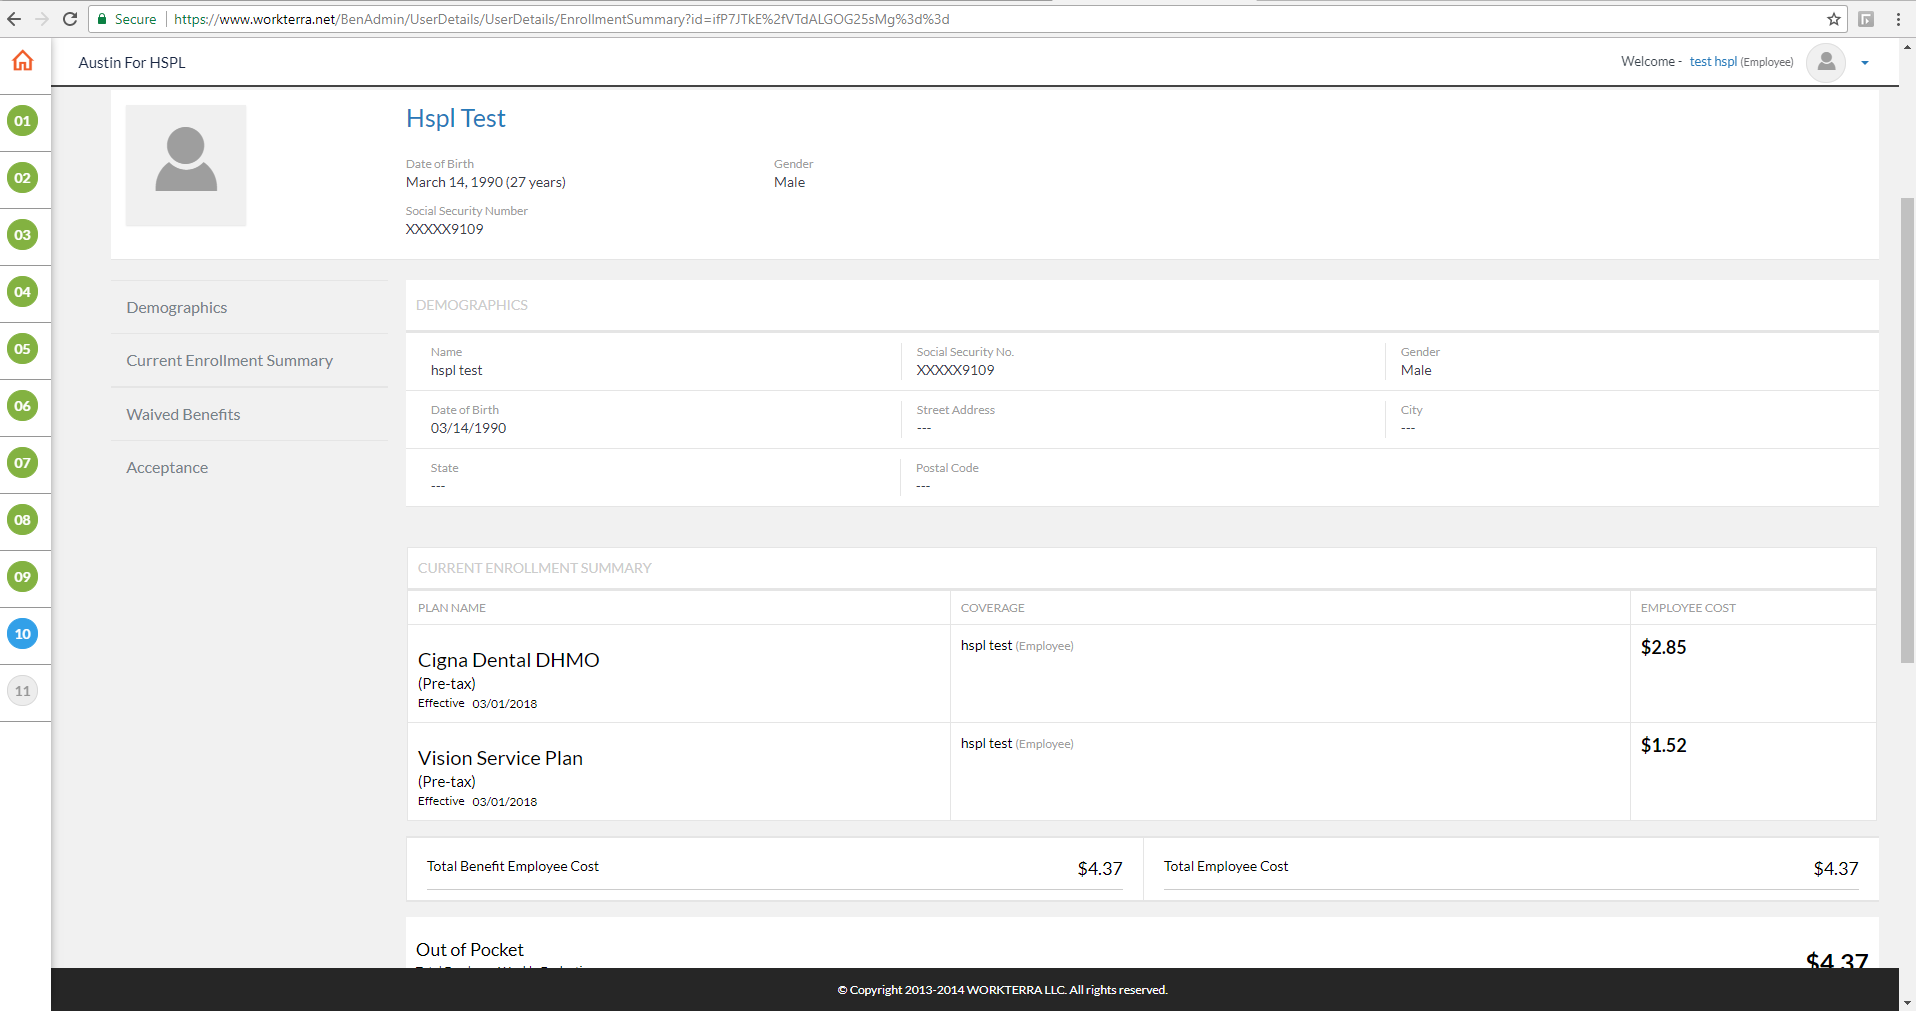
Task: Click the page vertical scrollbar thumb
Action: 1907,430
